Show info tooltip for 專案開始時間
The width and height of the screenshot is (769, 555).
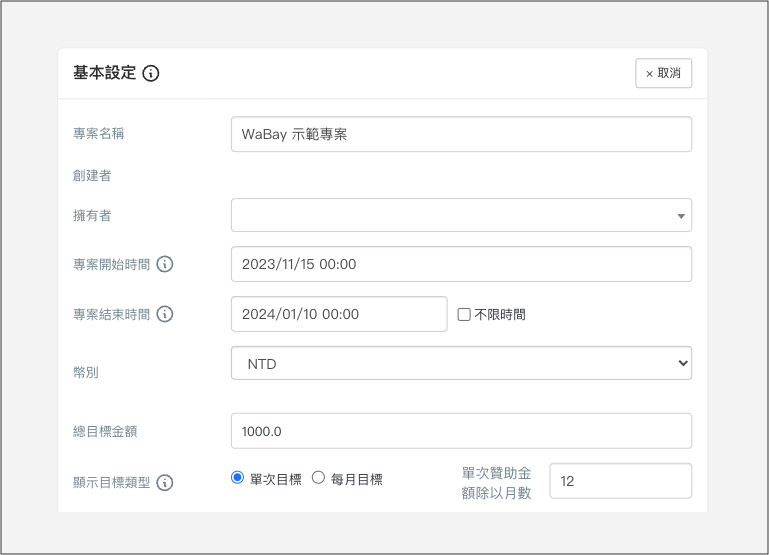(165, 264)
